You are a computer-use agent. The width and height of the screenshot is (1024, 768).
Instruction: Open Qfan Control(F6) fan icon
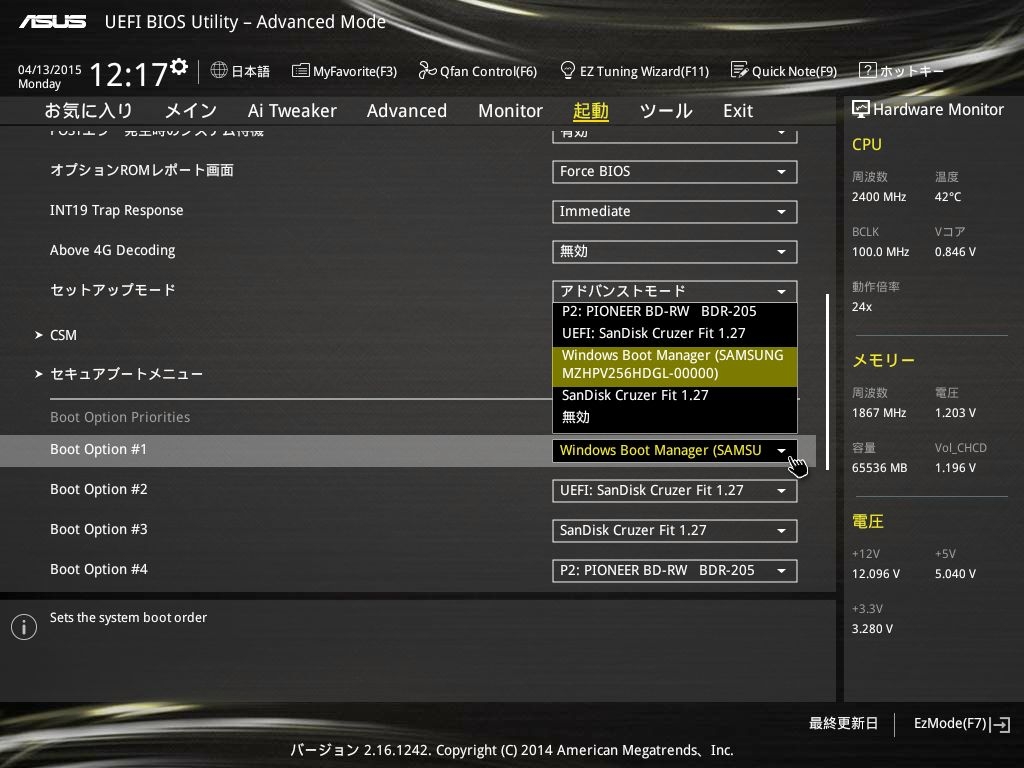[x=426, y=70]
